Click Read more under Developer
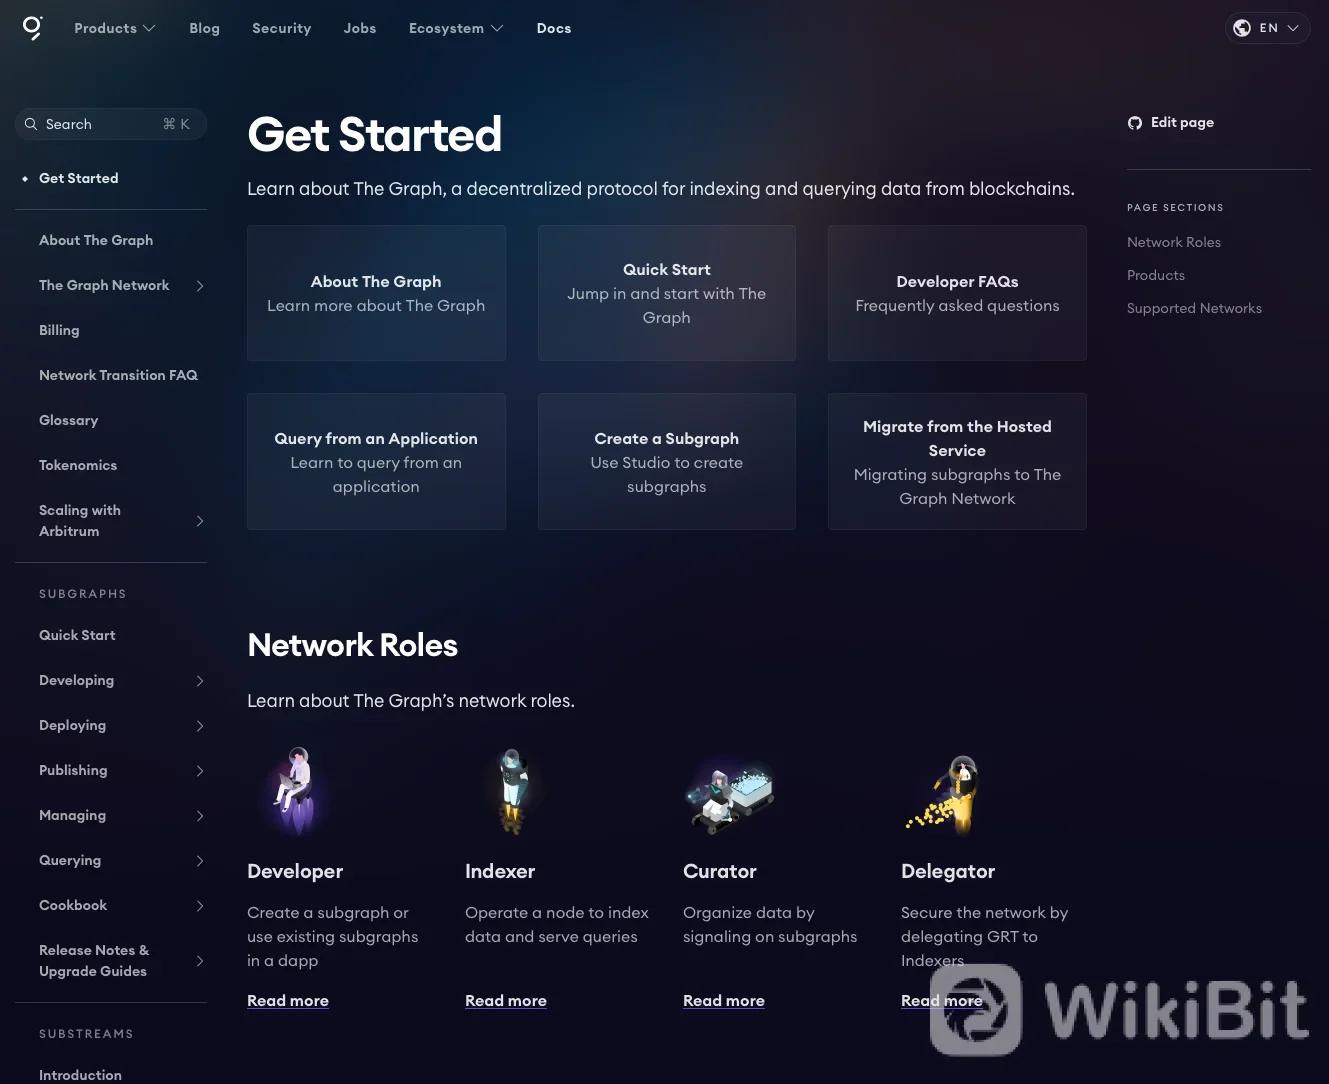 coord(288,1001)
